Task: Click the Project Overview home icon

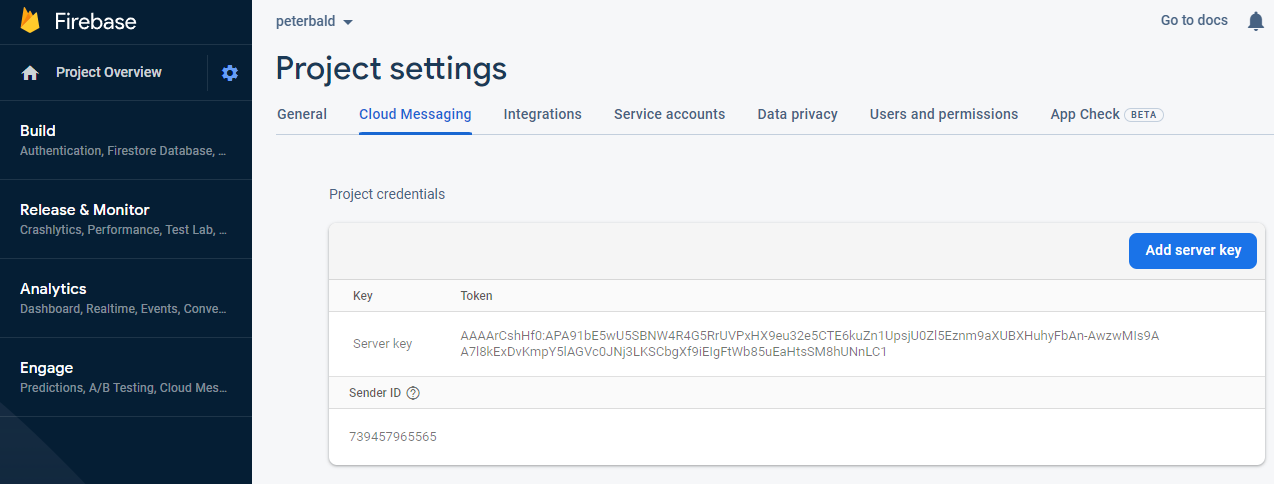Action: click(x=30, y=73)
